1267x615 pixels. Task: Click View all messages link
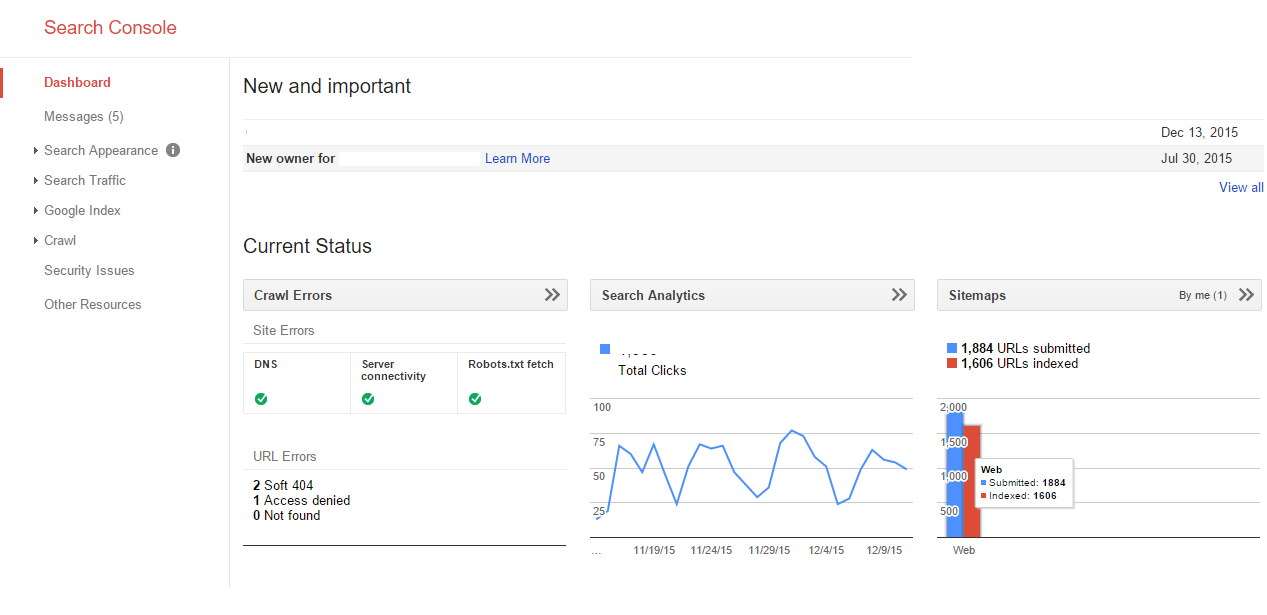coord(1241,187)
